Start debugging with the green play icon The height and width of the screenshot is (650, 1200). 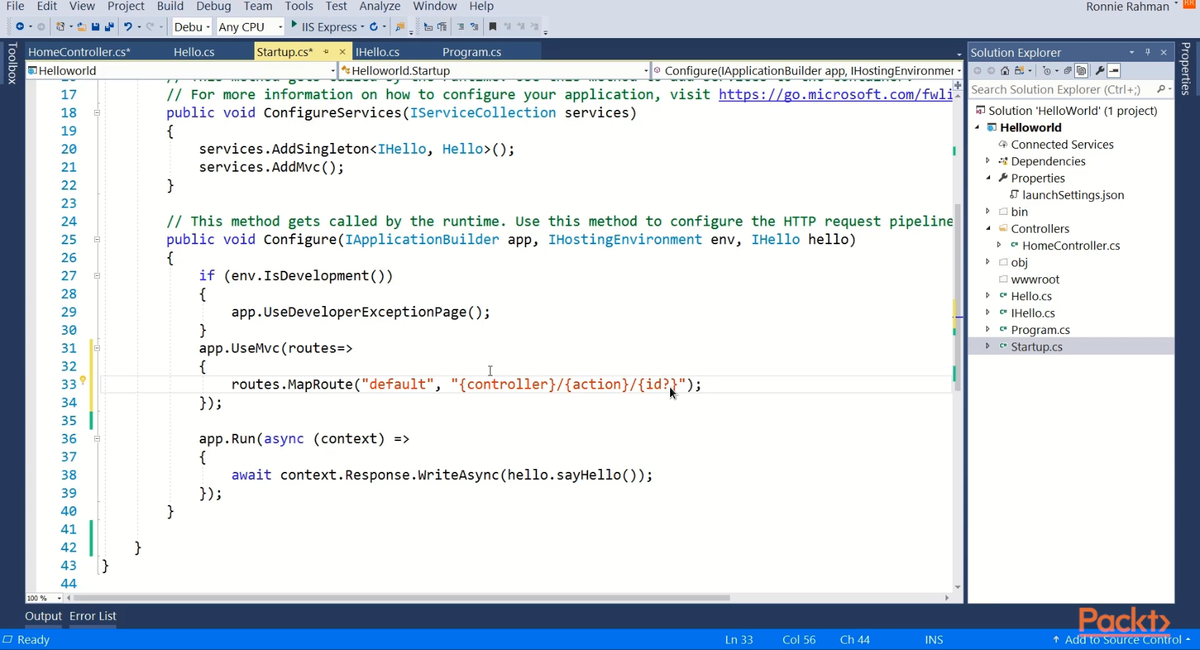click(294, 26)
